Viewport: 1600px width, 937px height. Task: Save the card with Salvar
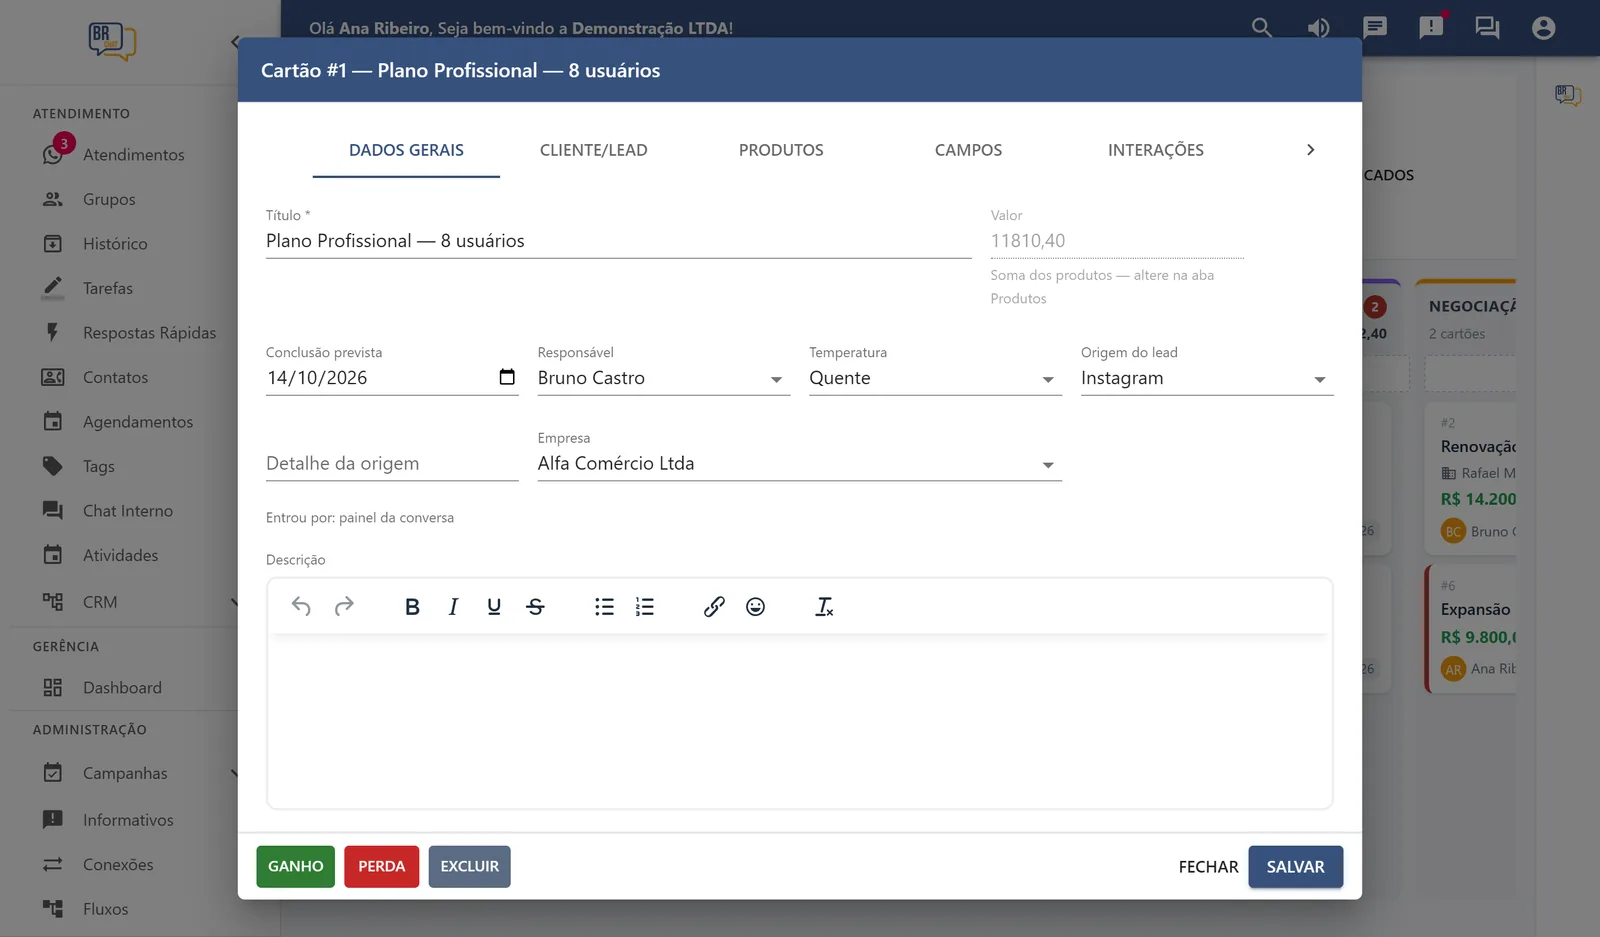tap(1295, 867)
